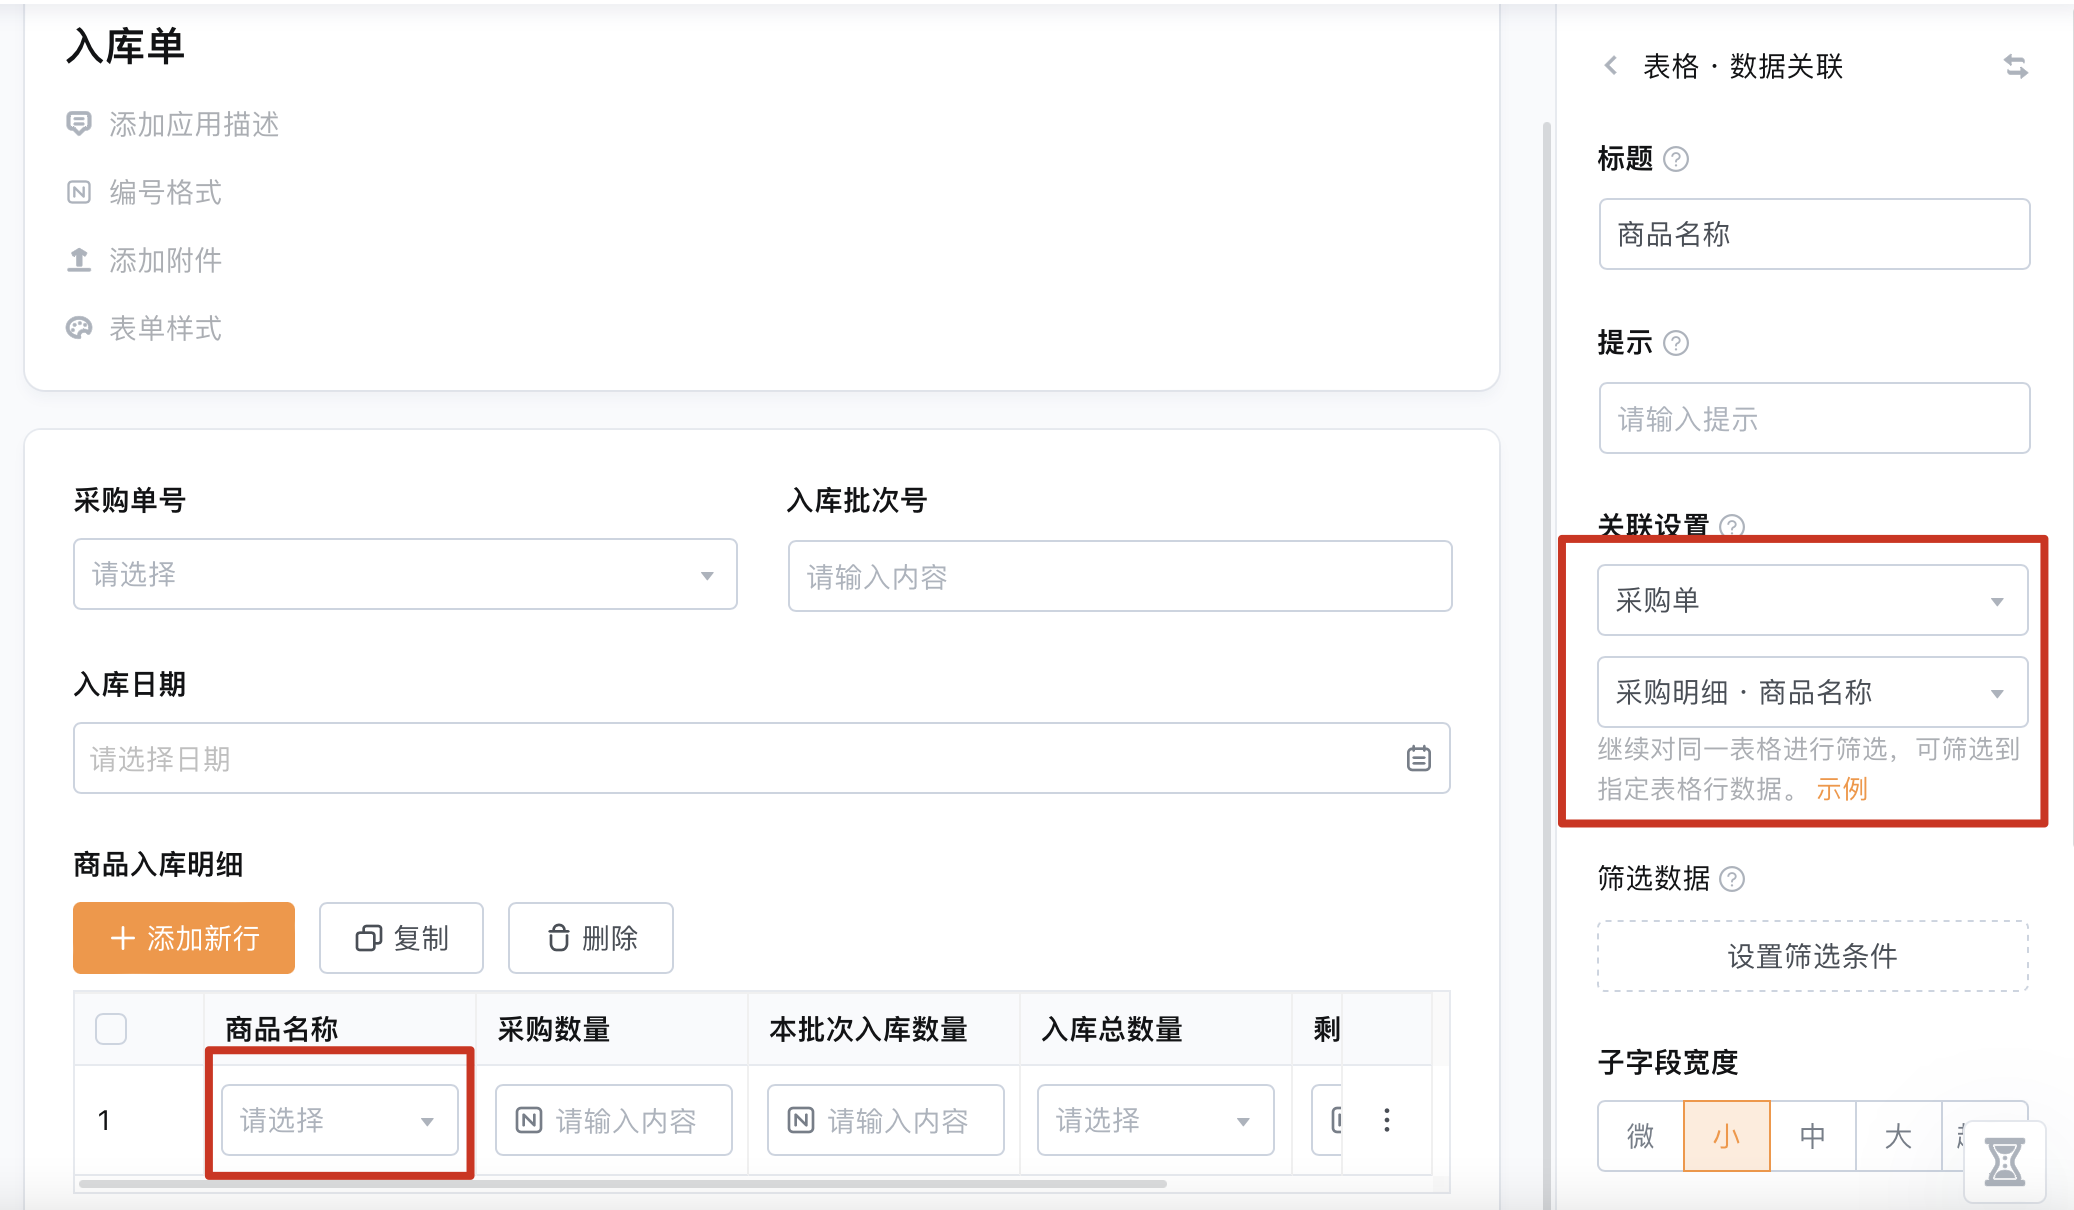
Task: Click the 删除 button
Action: pyautogui.click(x=591, y=938)
